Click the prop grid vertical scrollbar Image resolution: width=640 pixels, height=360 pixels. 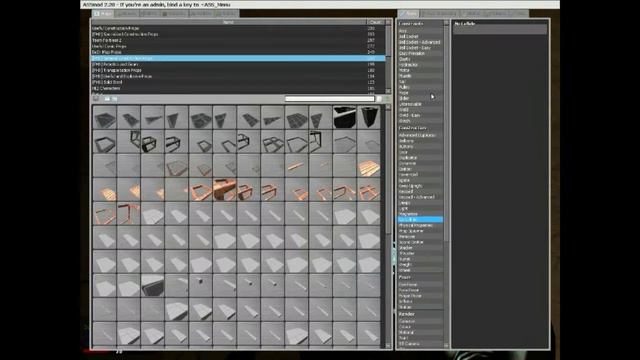coord(388,227)
